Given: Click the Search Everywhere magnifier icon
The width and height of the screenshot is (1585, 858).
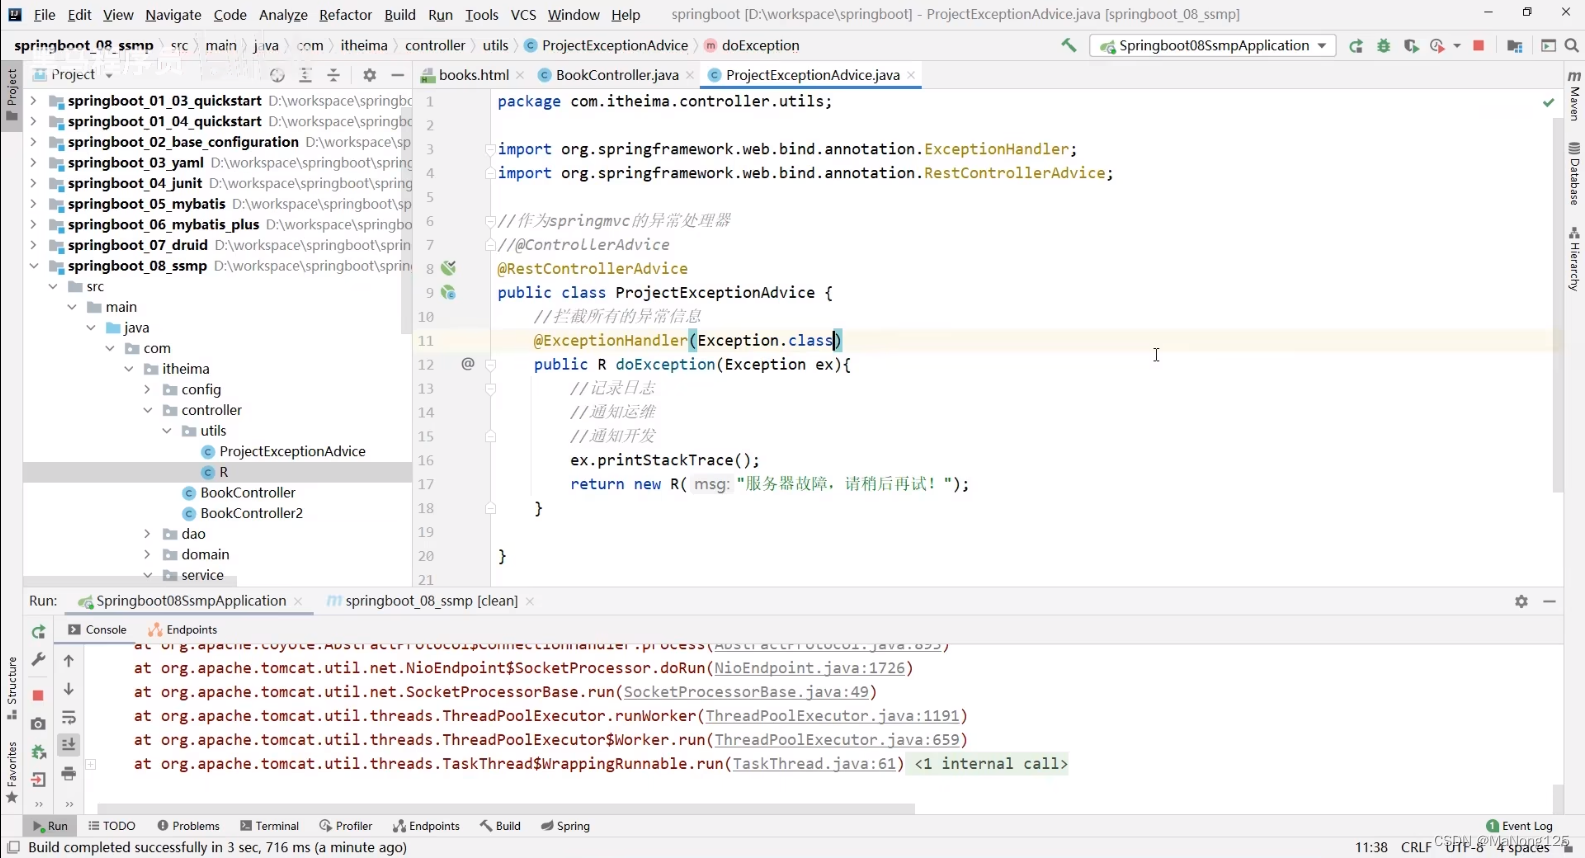Looking at the screenshot, I should [x=1571, y=46].
